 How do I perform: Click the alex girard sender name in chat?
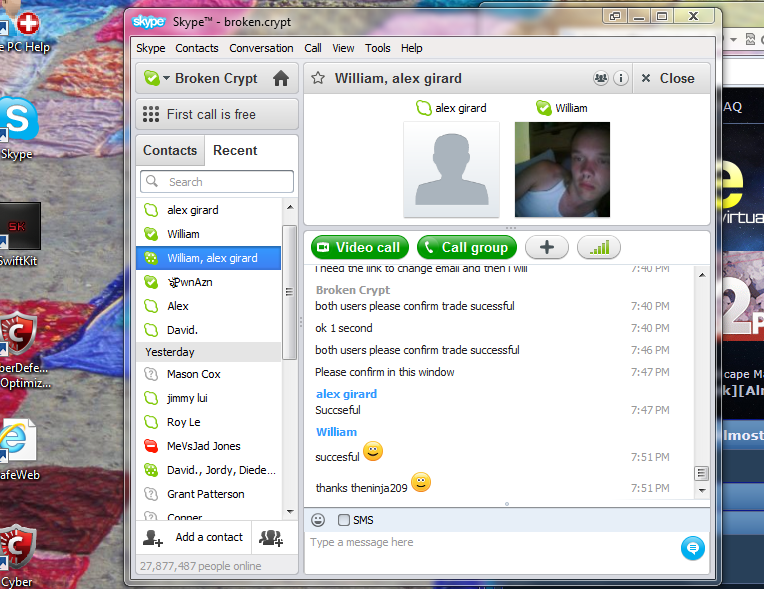(346, 394)
